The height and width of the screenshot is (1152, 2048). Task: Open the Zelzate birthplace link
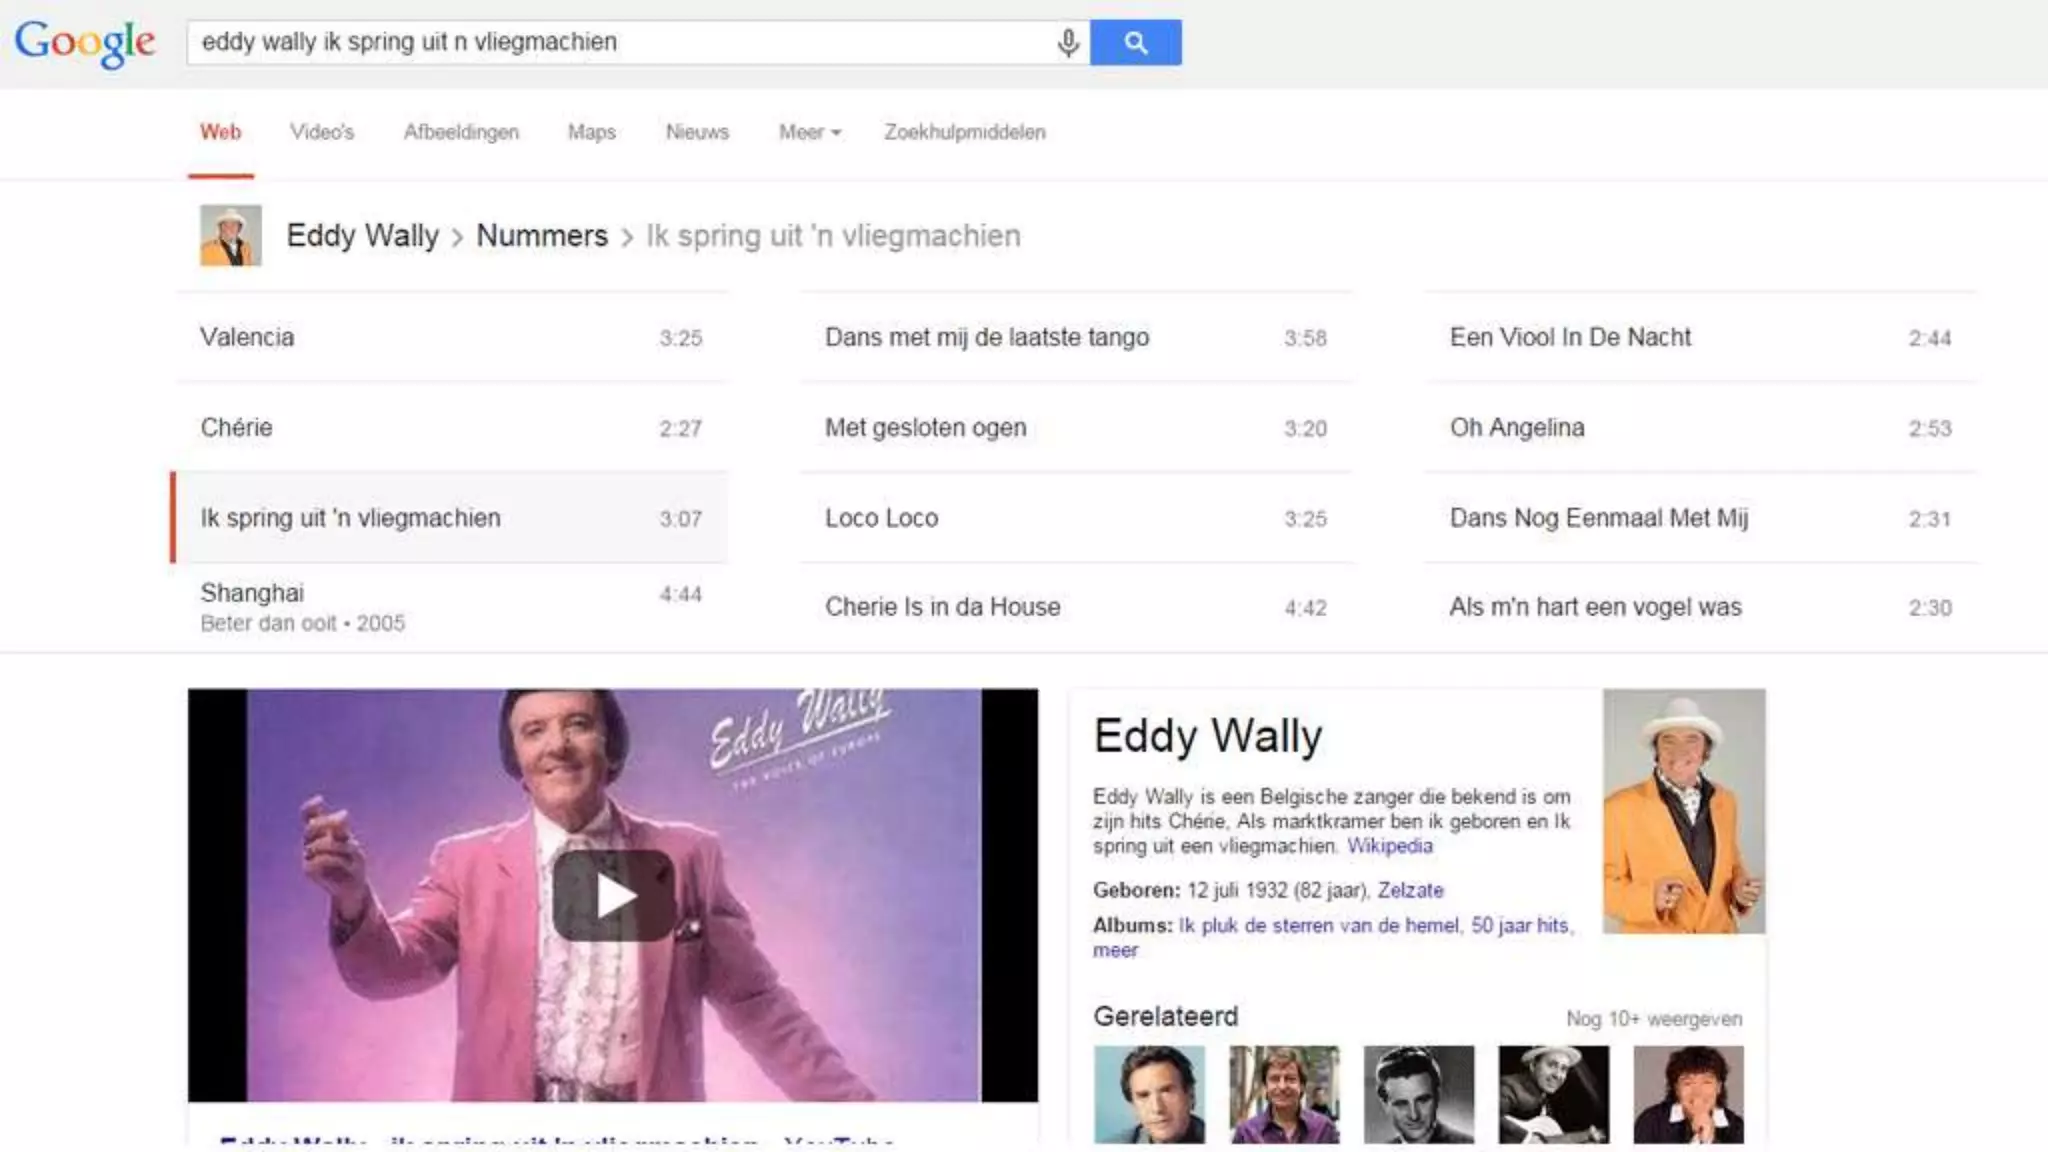point(1410,890)
